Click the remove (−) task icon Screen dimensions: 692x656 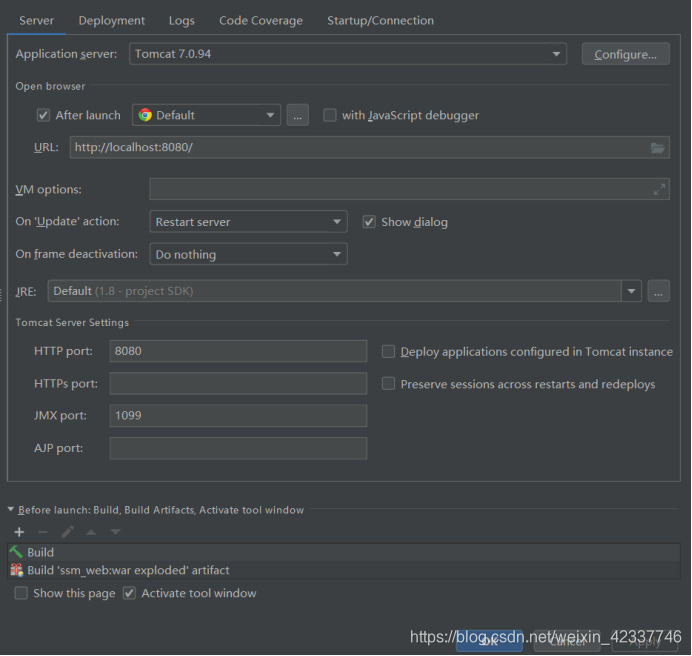click(43, 532)
